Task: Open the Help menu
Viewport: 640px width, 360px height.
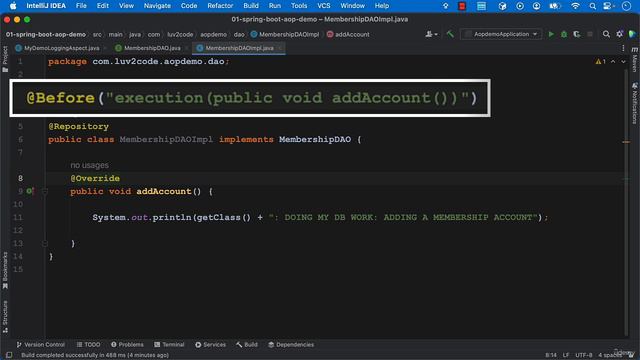Action: pyautogui.click(x=382, y=6)
